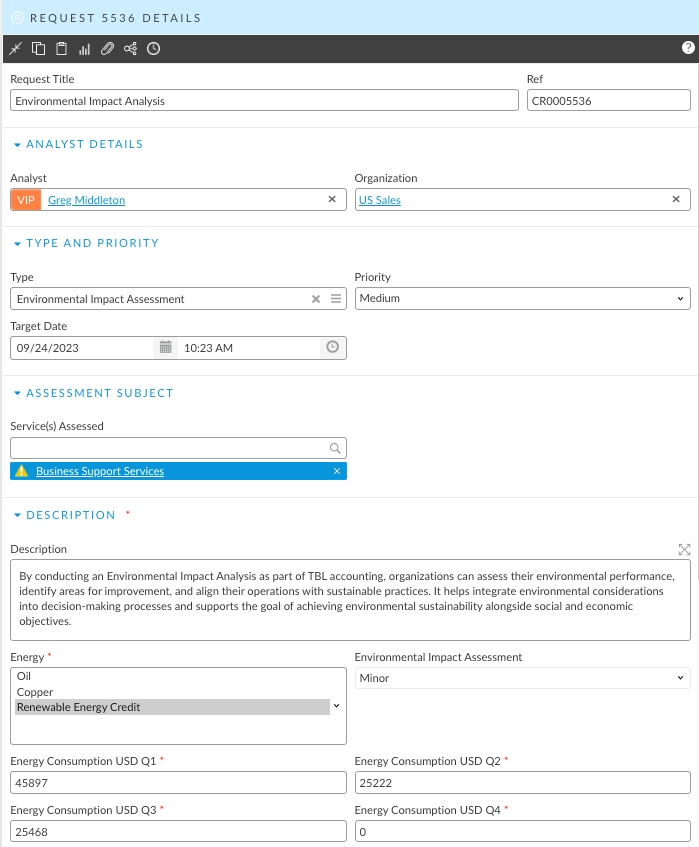Collapse the Type and Priority section

tap(17, 244)
